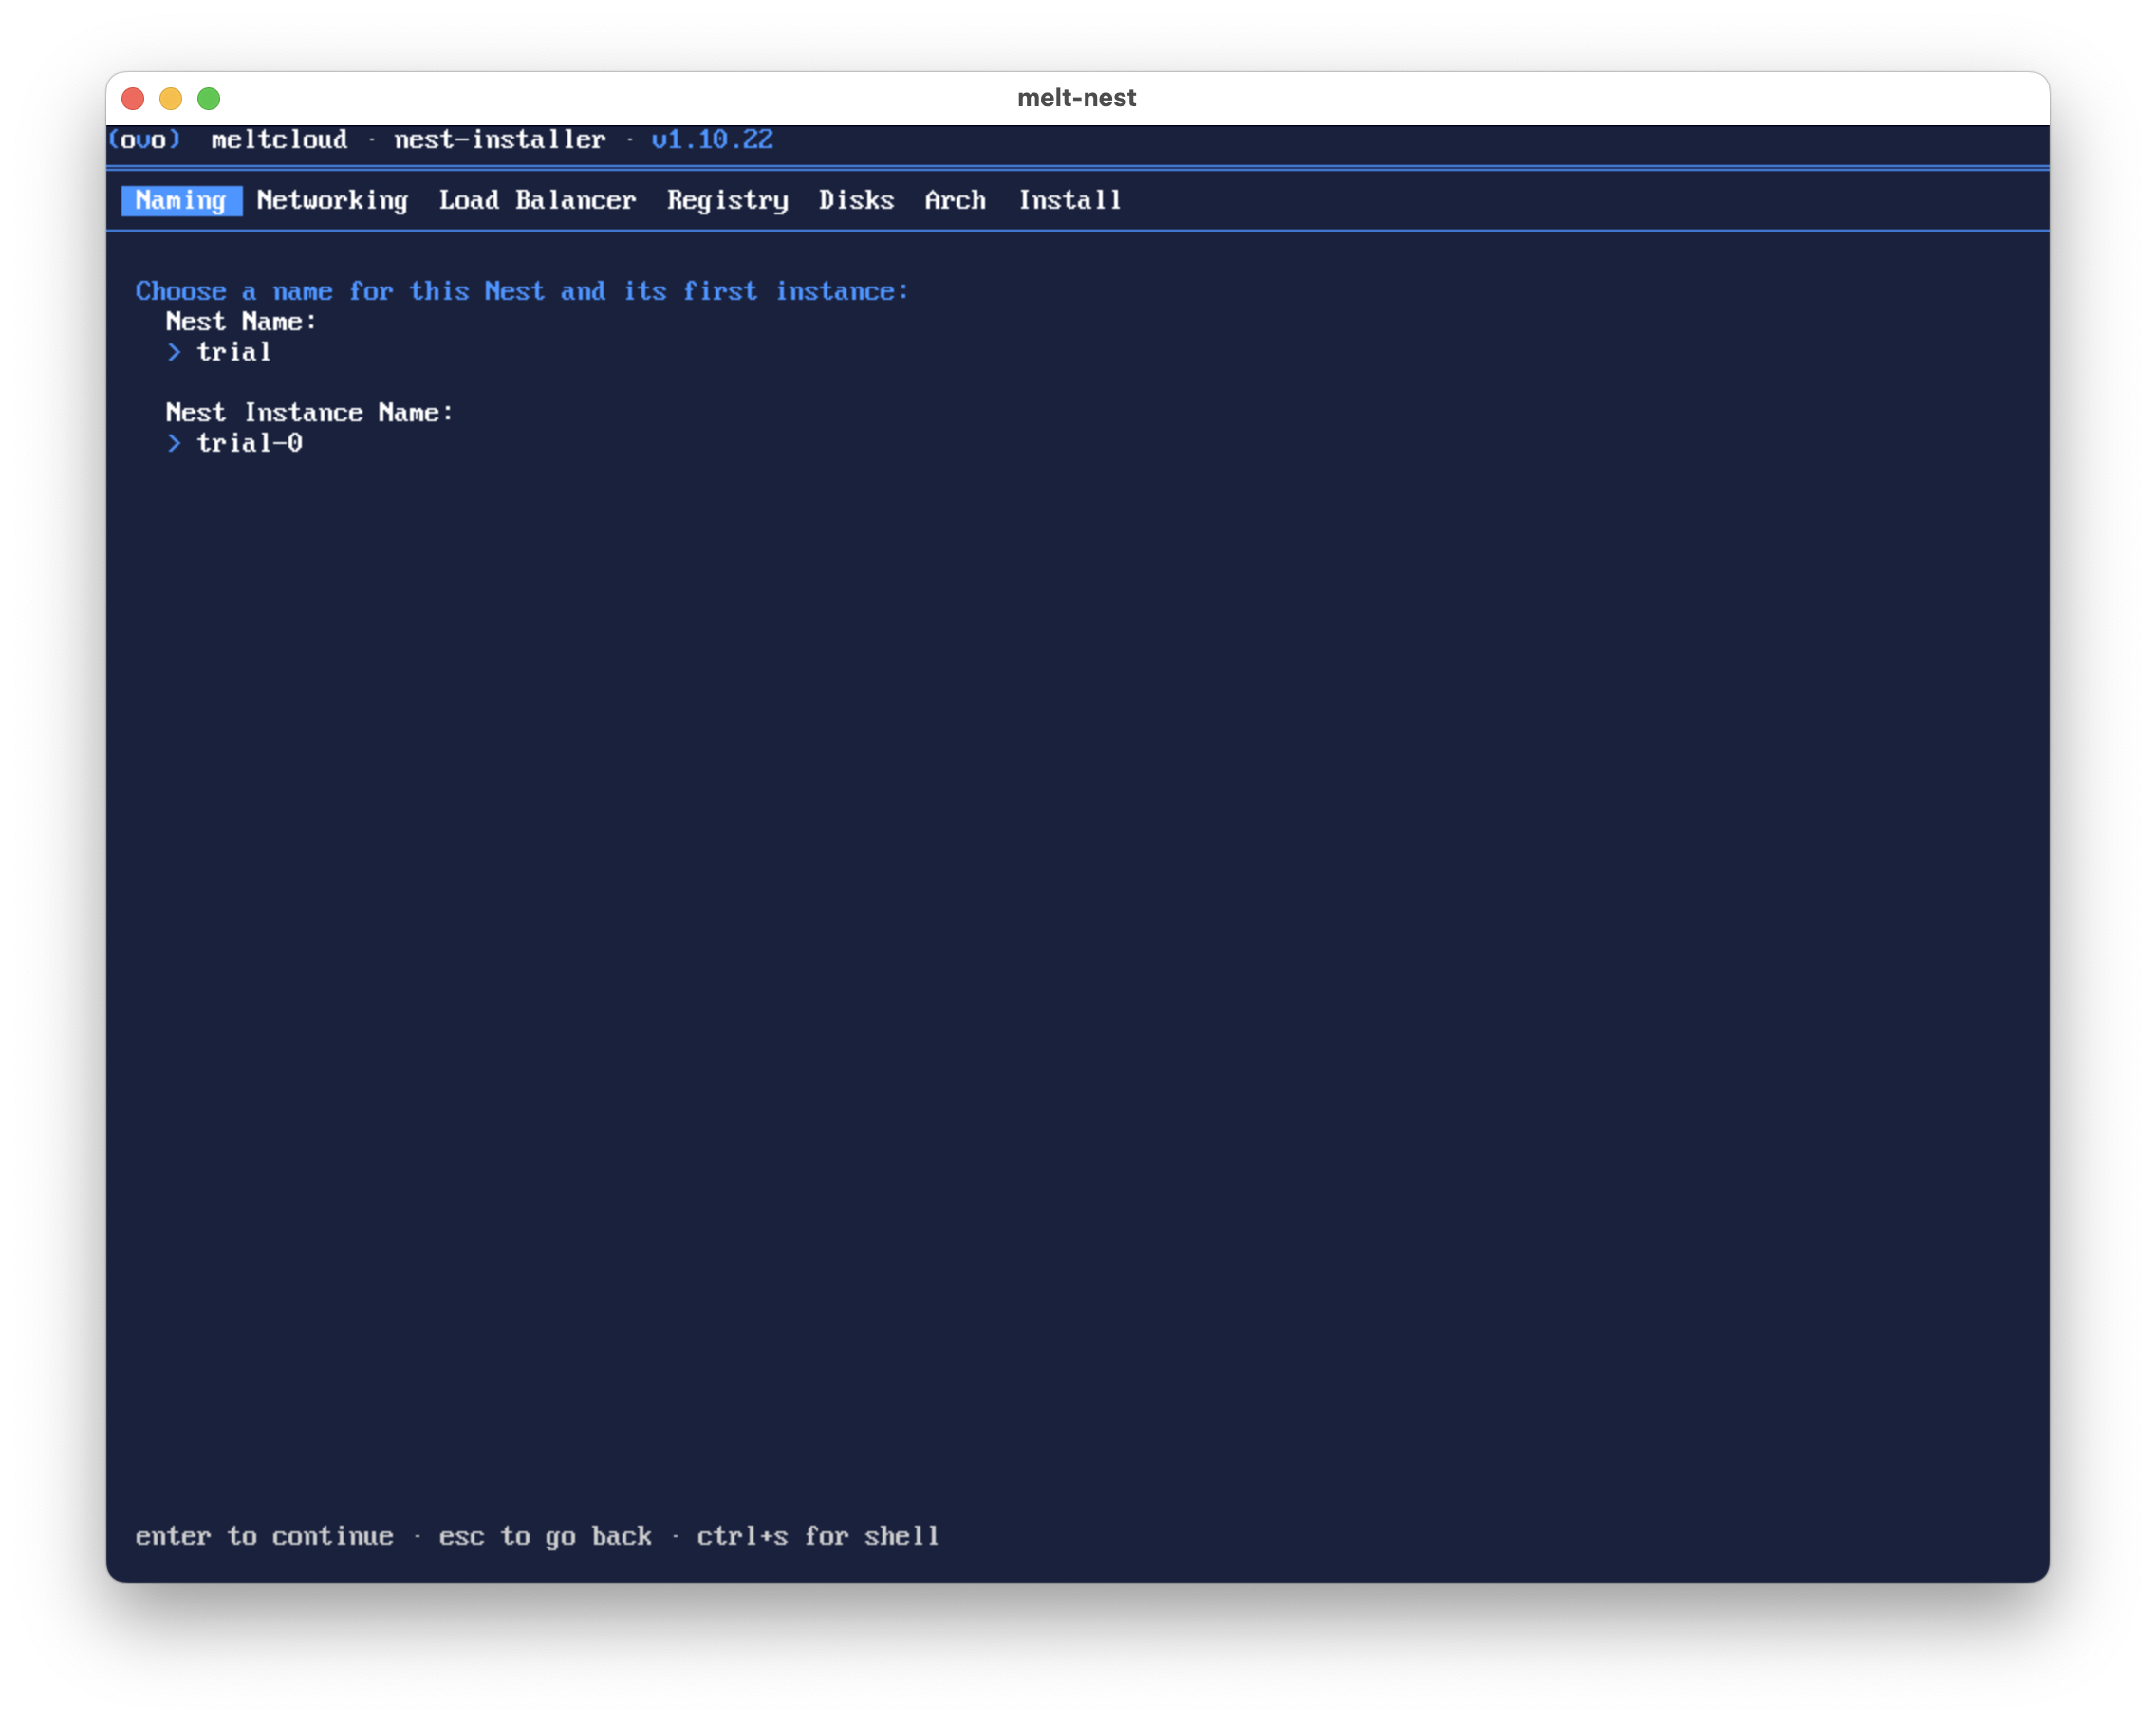Viewport: 2156px width, 1723px height.
Task: Click the 'esc to go back' hint
Action: pos(545,1536)
